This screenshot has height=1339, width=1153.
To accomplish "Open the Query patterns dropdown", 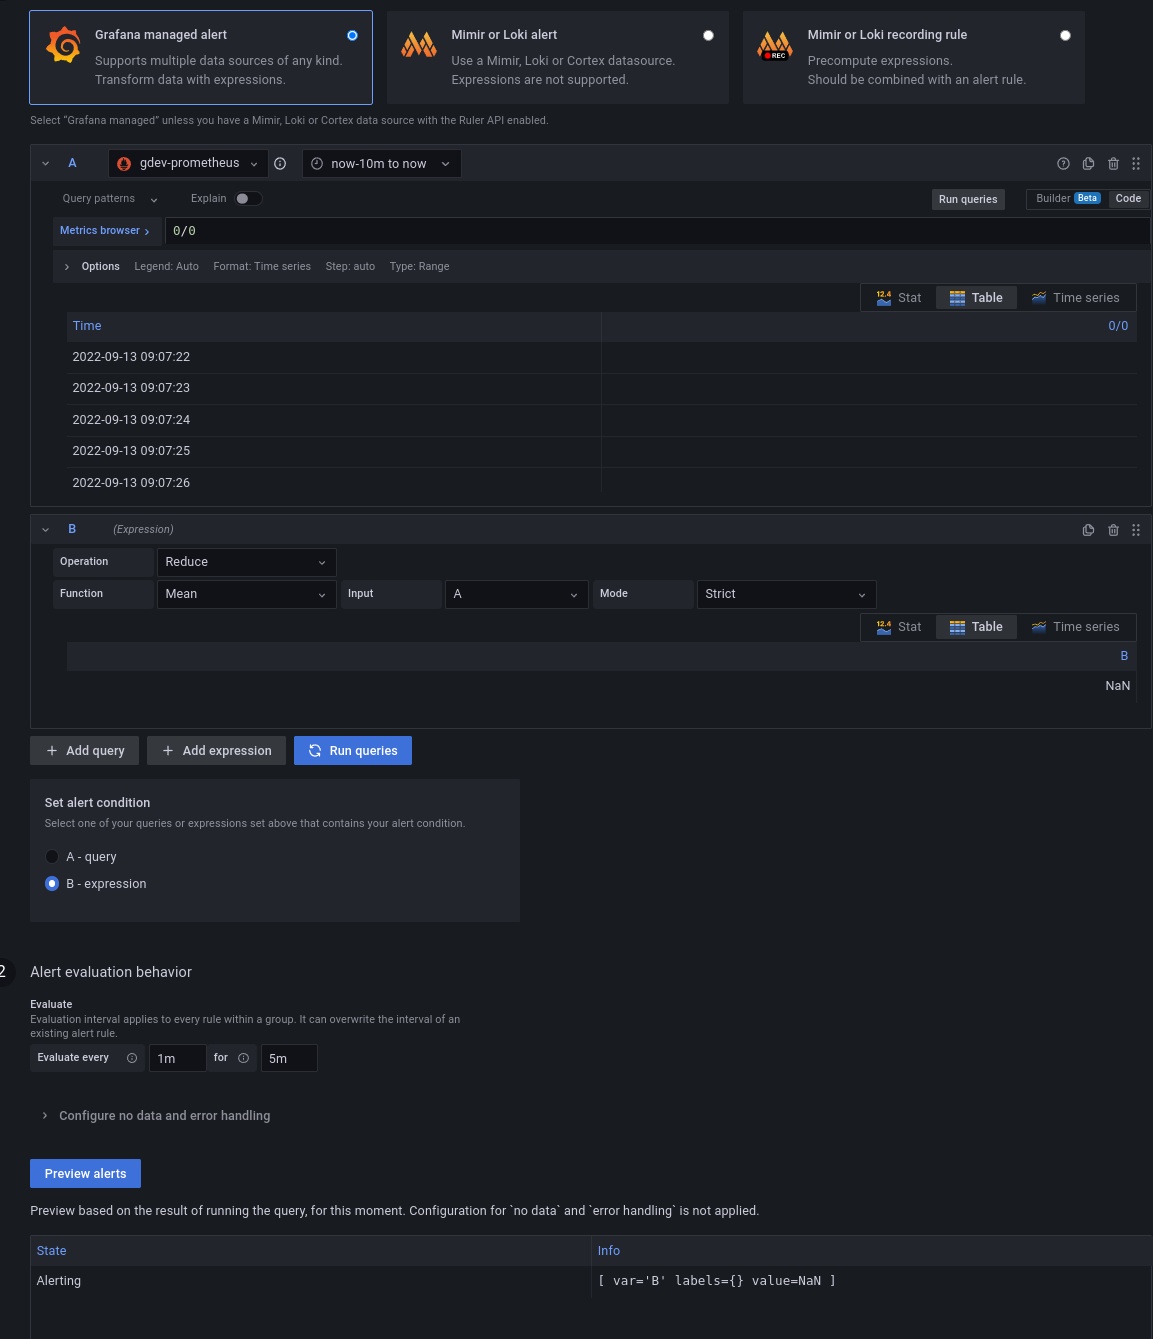I will point(108,198).
